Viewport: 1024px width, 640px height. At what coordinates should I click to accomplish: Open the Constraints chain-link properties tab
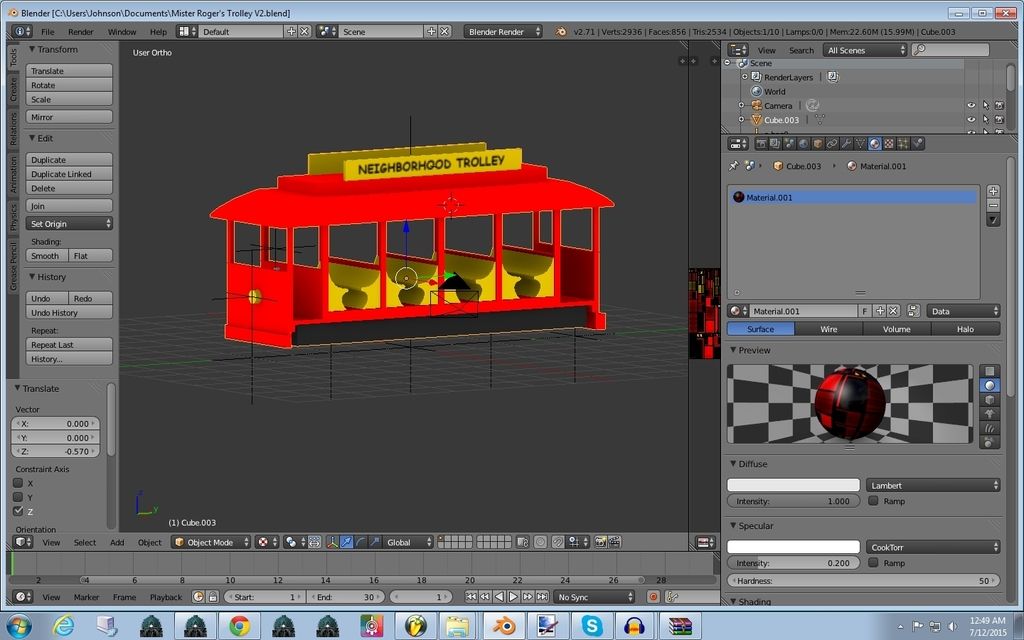[x=832, y=144]
